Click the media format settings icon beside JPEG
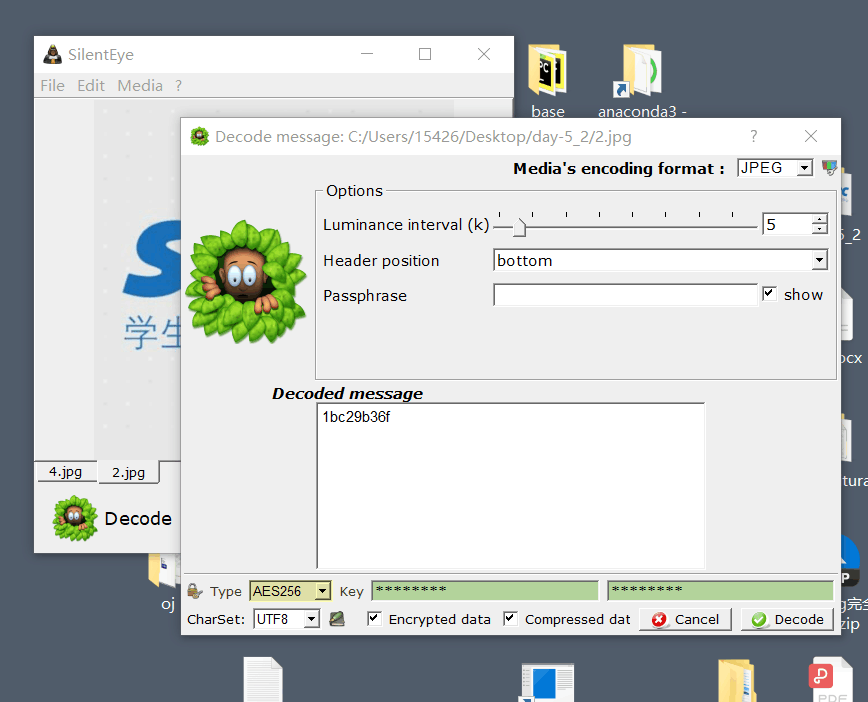The image size is (868, 702). coord(828,168)
